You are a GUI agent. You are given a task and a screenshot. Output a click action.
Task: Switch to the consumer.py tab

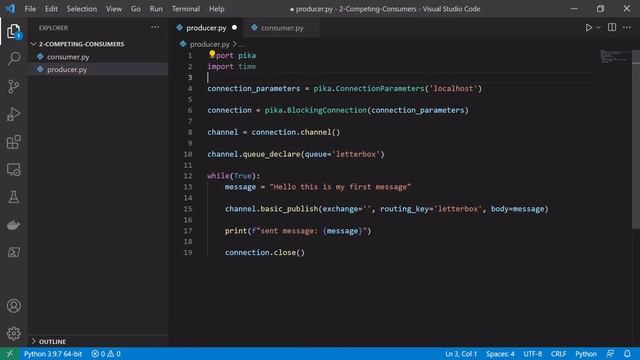tap(282, 28)
